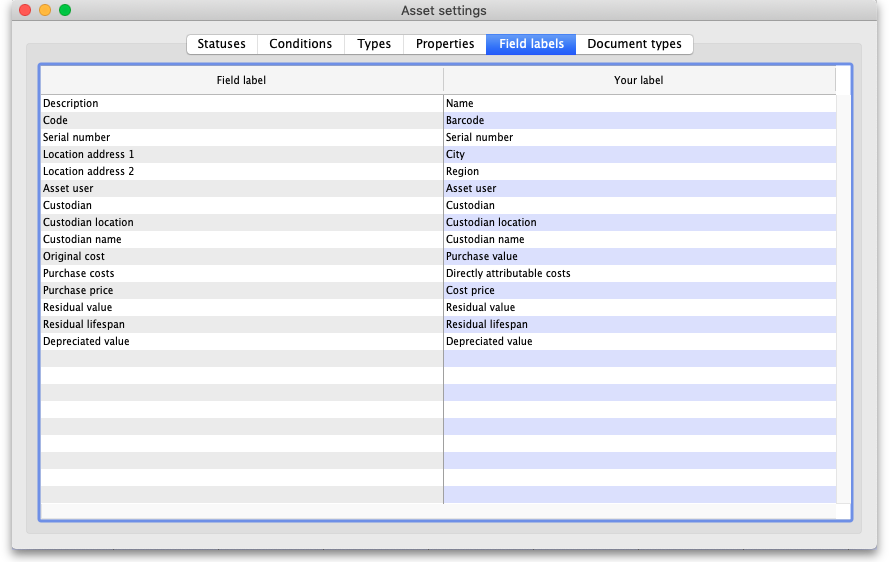Click the 'Location address 1' field row

pyautogui.click(x=241, y=154)
